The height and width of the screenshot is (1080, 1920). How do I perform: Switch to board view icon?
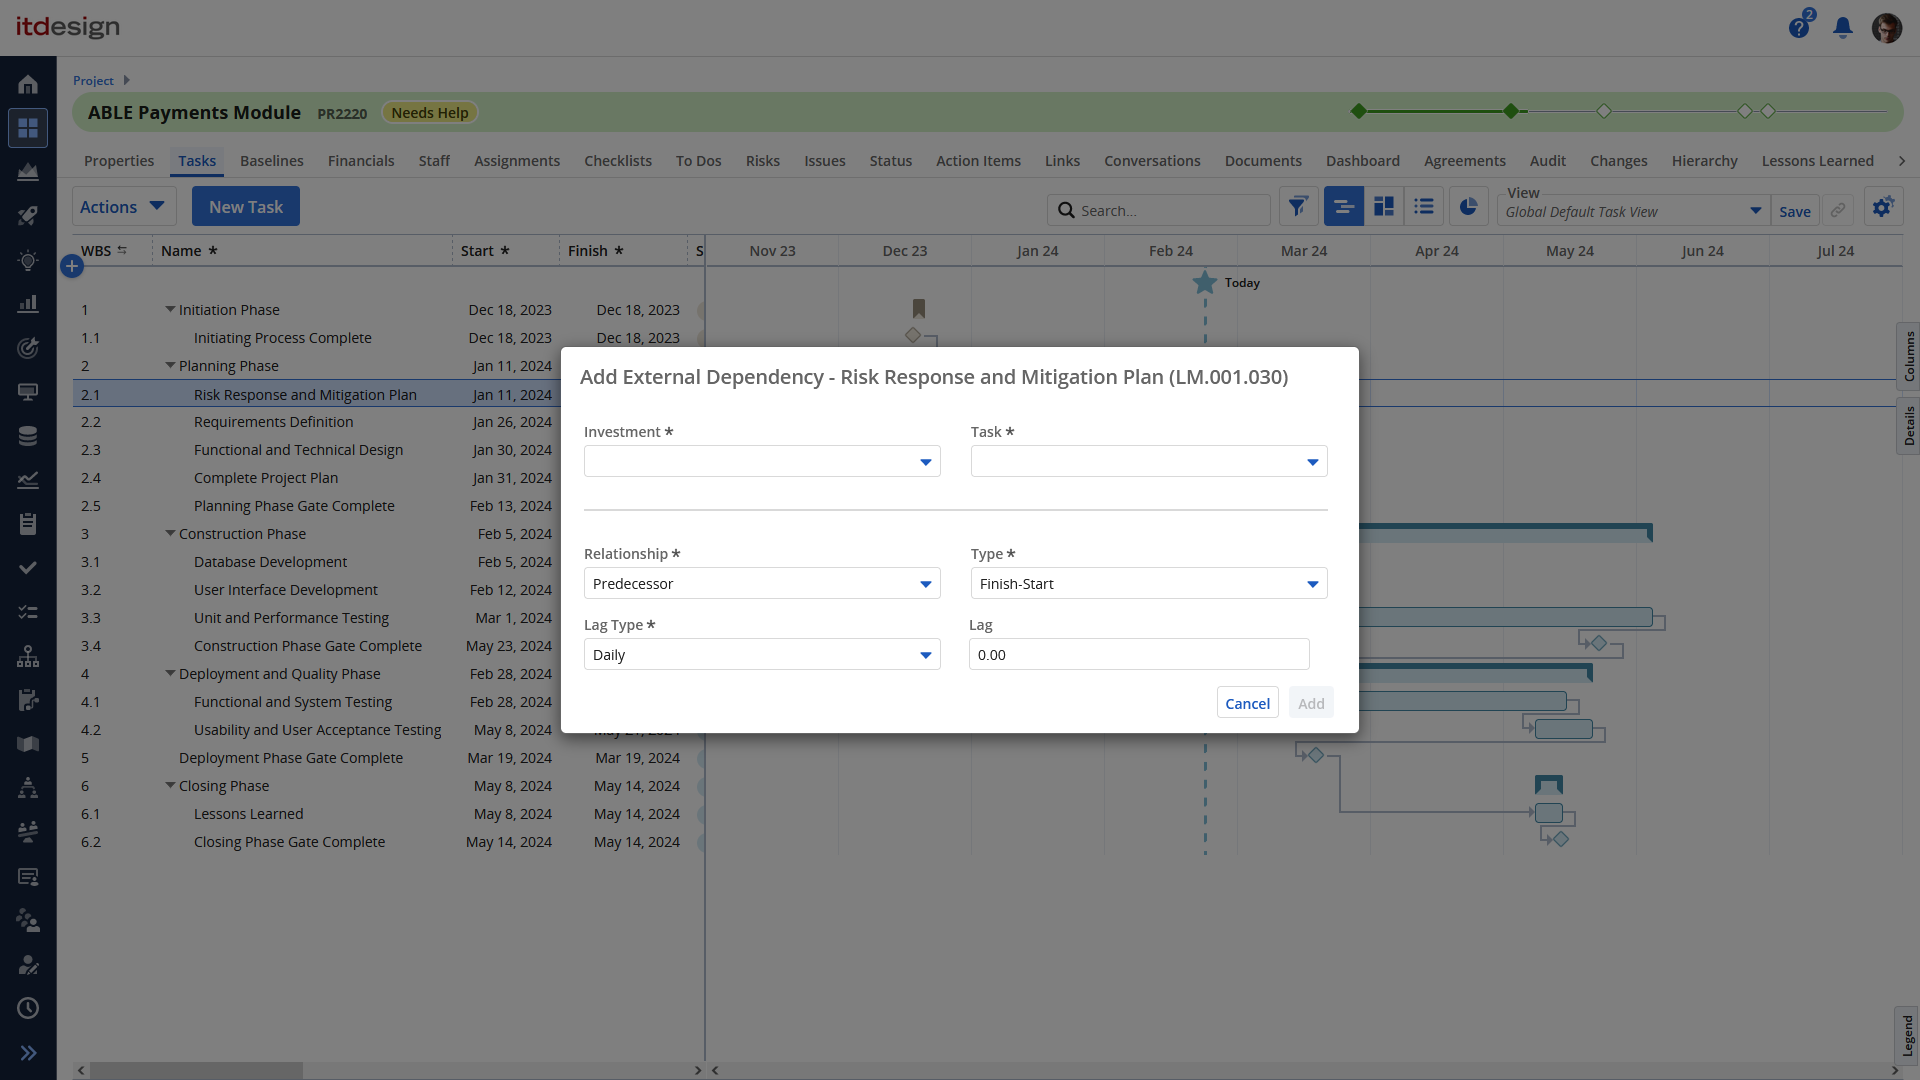1384,207
